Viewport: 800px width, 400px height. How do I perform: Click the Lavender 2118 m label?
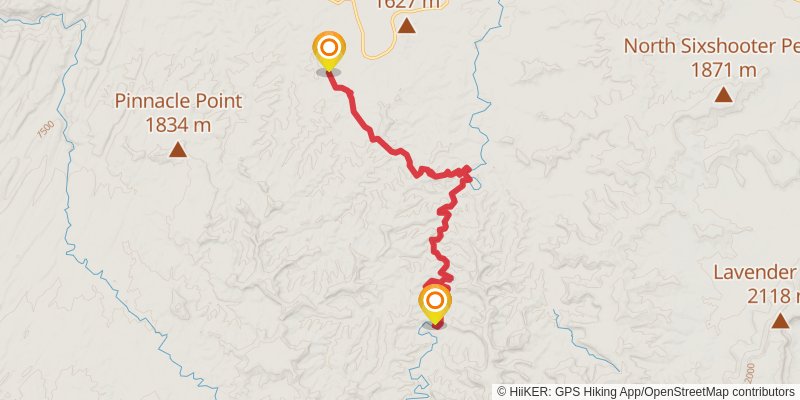[756, 284]
